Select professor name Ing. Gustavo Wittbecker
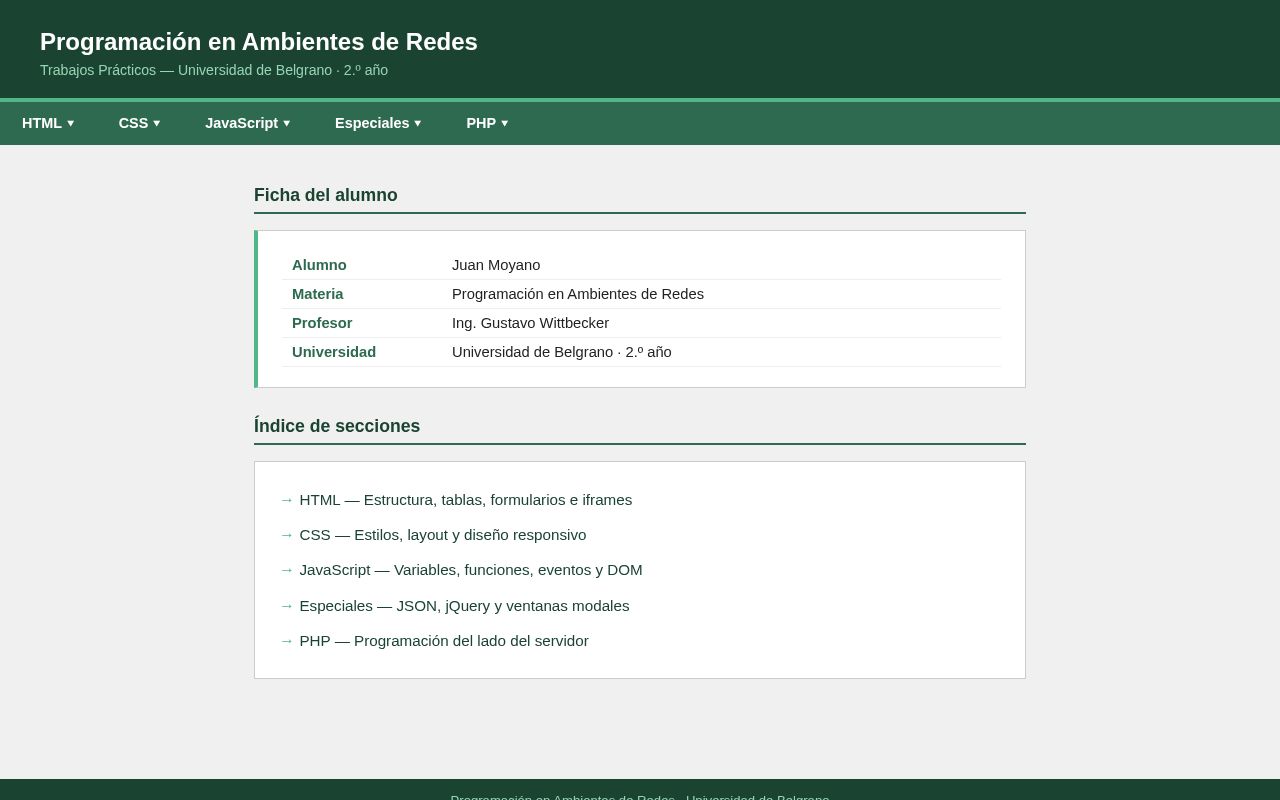This screenshot has width=1280, height=800. [530, 323]
